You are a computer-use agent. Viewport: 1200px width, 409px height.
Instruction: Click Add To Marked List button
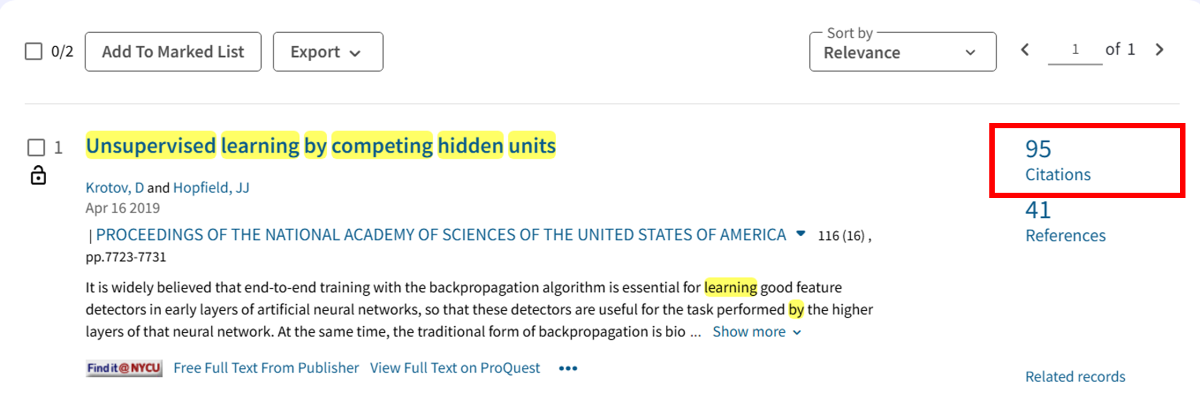pyautogui.click(x=172, y=52)
